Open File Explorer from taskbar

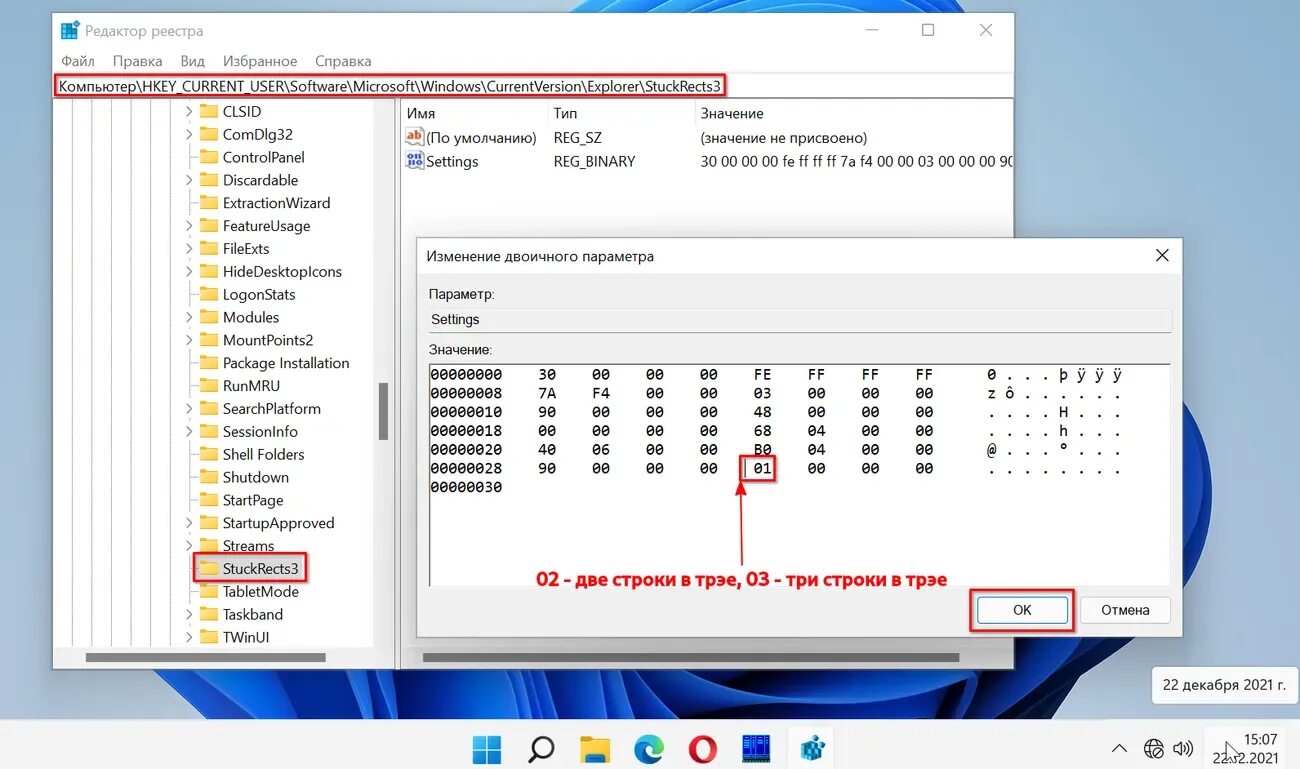(595, 748)
